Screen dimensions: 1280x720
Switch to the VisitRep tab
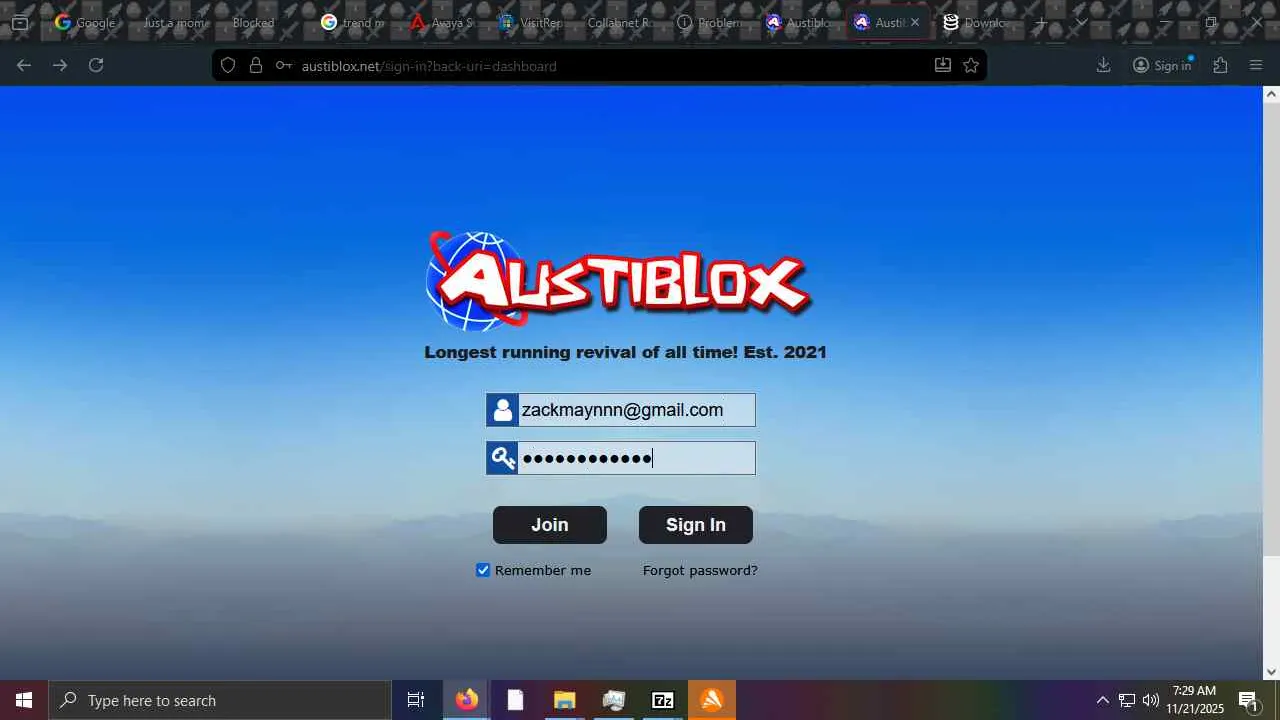click(x=530, y=22)
